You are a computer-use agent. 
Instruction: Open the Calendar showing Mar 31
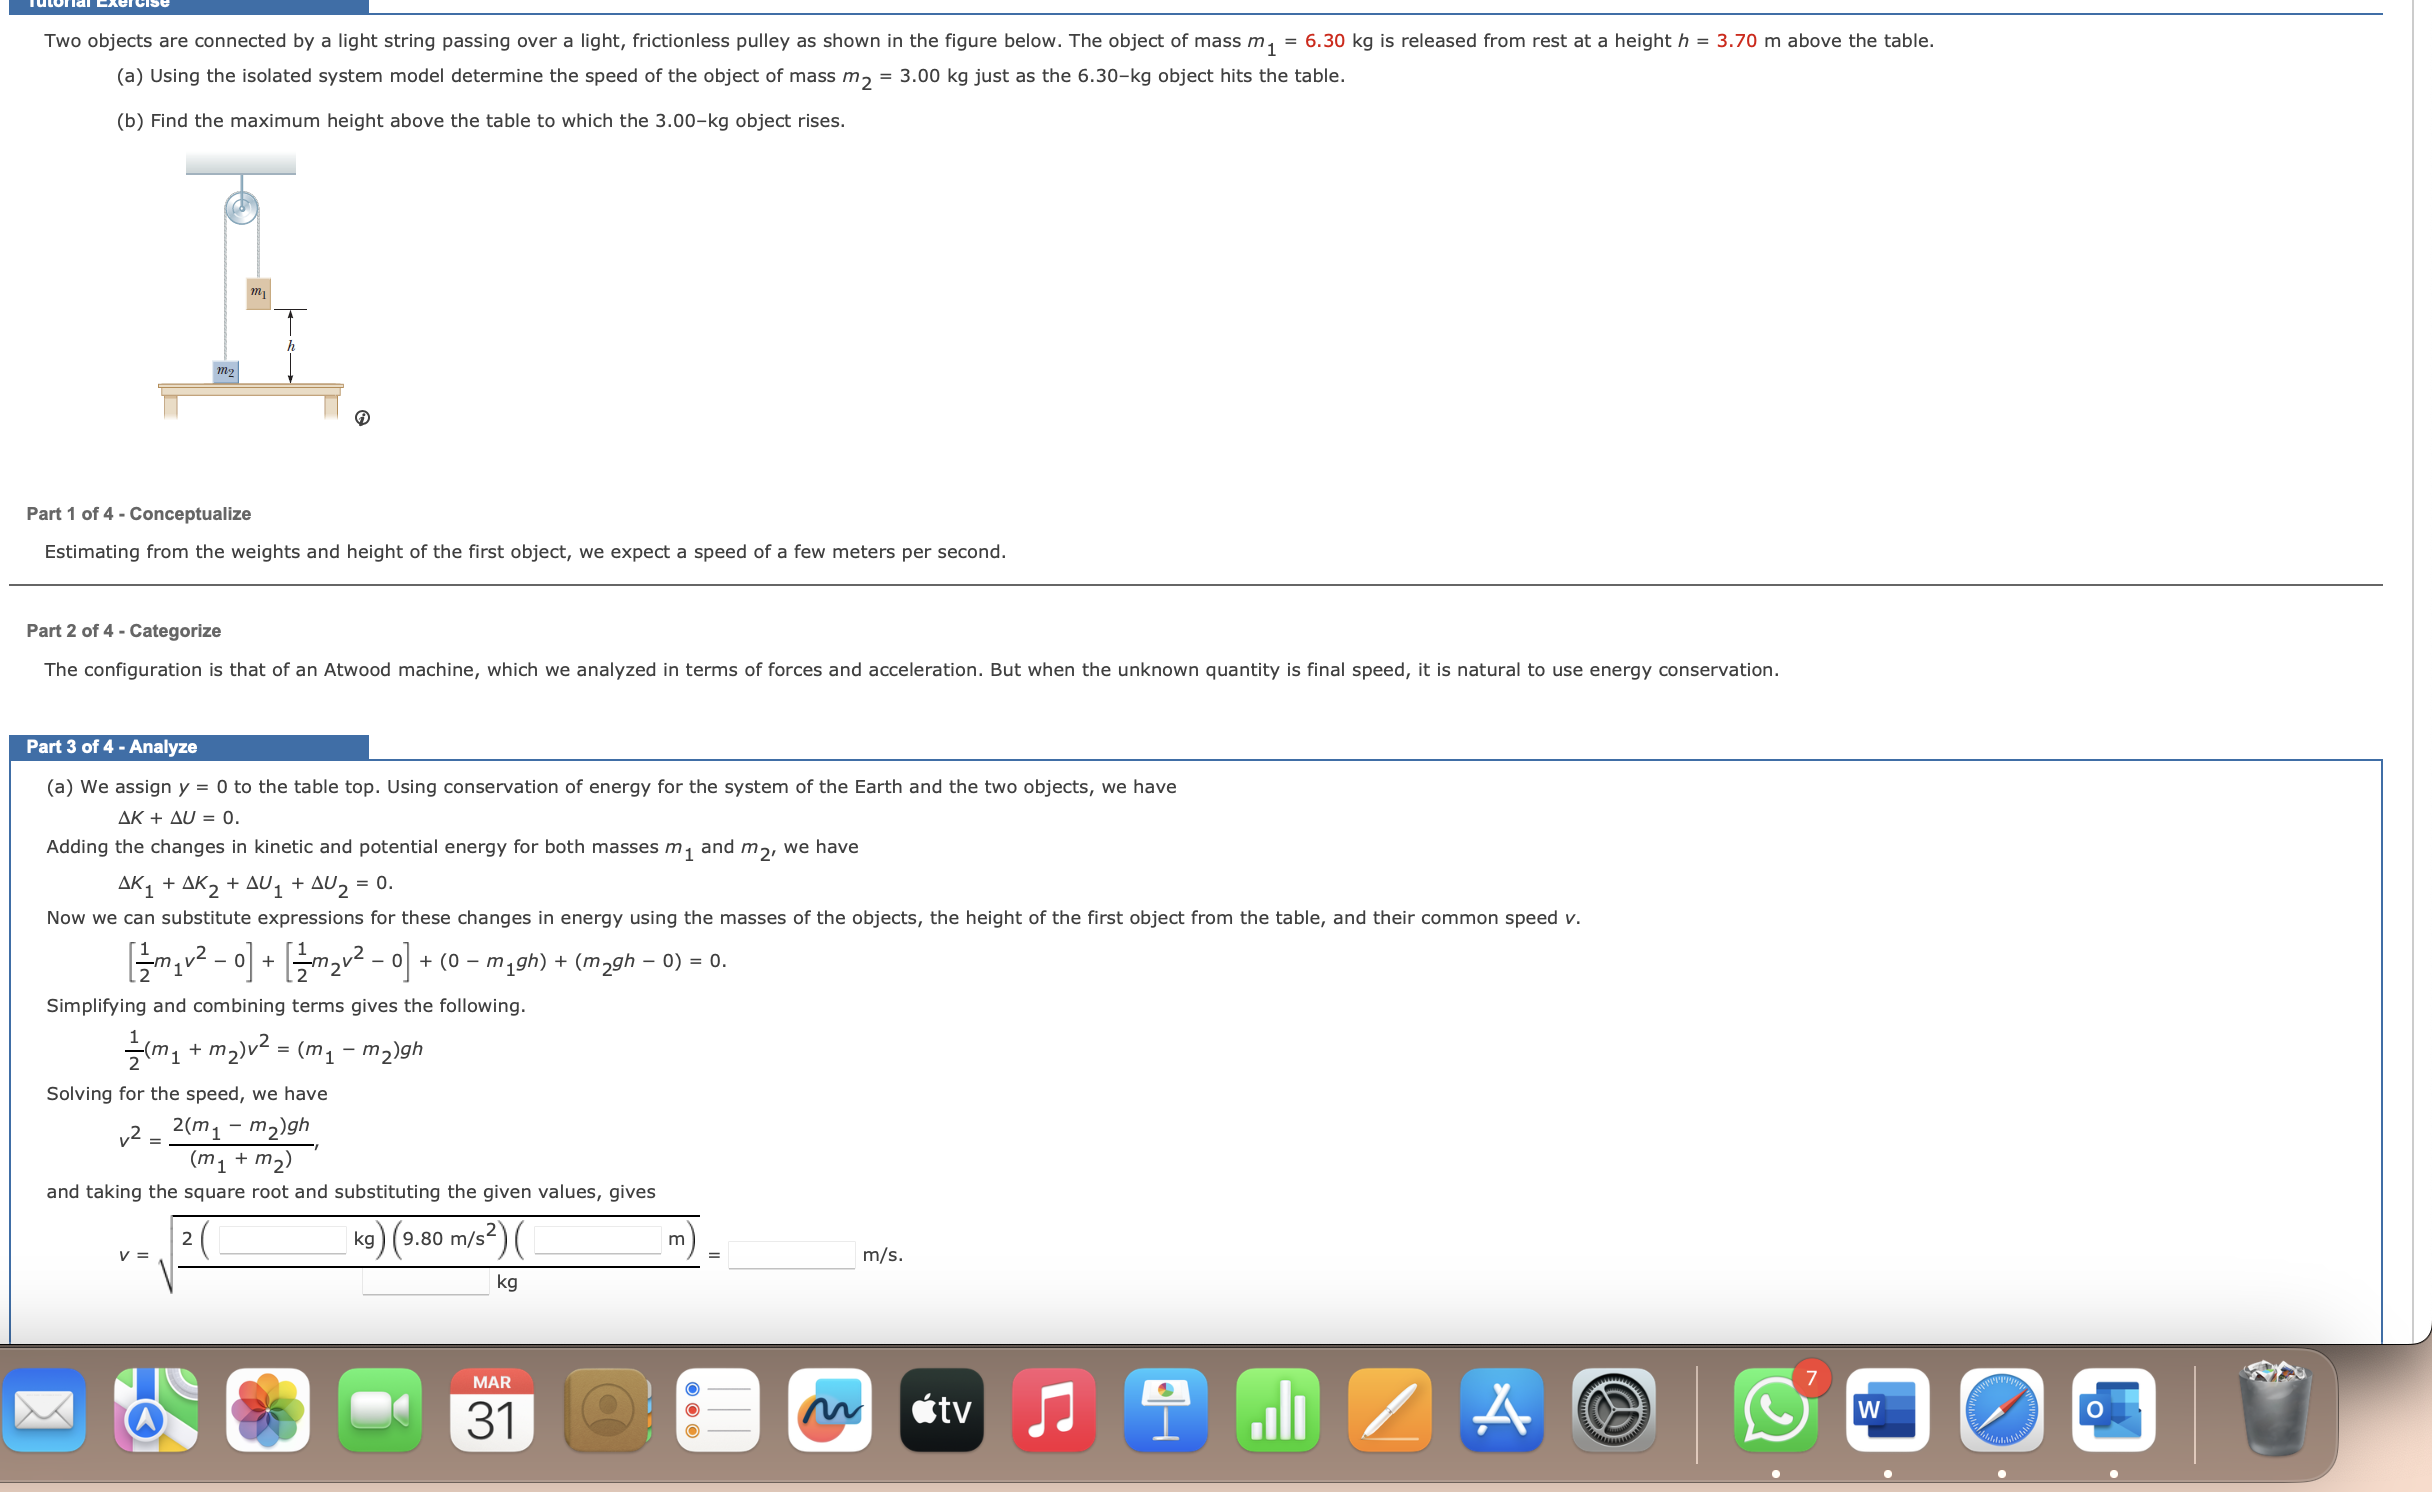click(492, 1410)
